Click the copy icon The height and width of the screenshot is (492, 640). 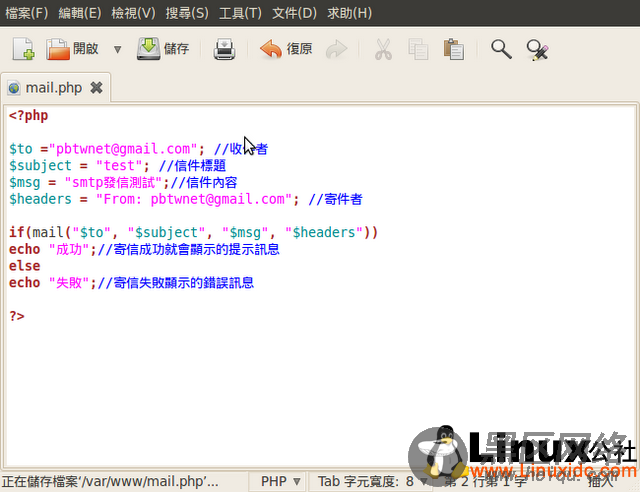pyautogui.click(x=418, y=49)
